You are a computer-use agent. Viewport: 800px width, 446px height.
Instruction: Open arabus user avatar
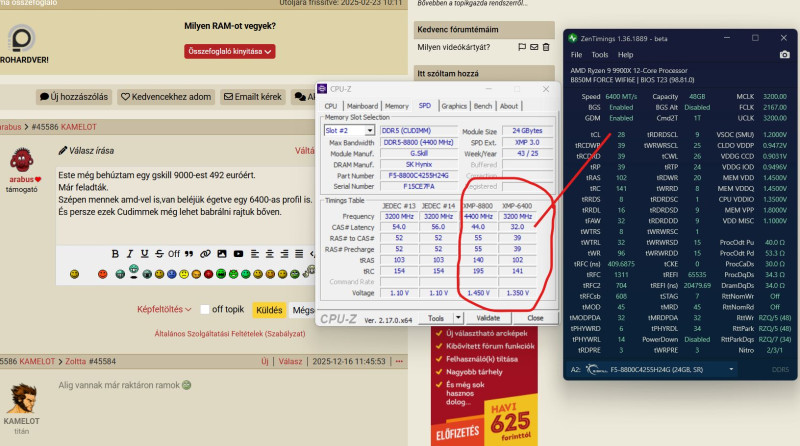pyautogui.click(x=21, y=160)
